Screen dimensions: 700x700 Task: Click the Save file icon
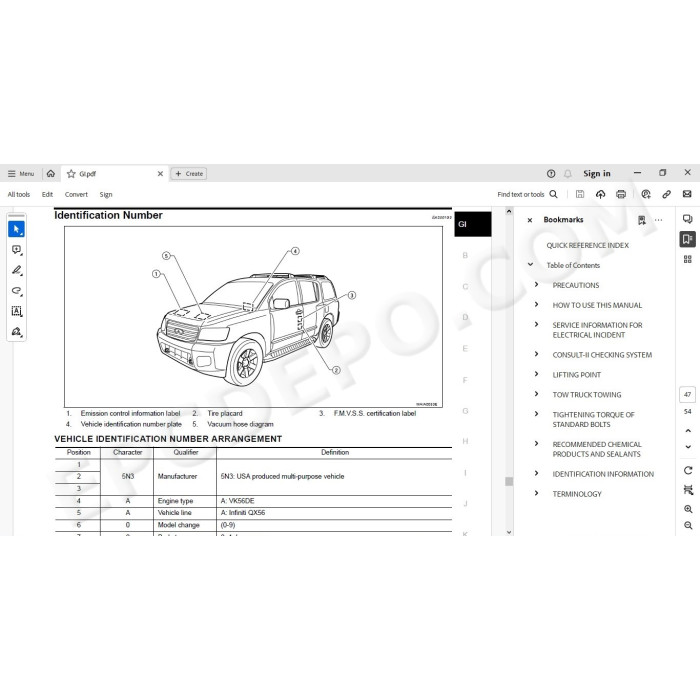click(x=579, y=194)
